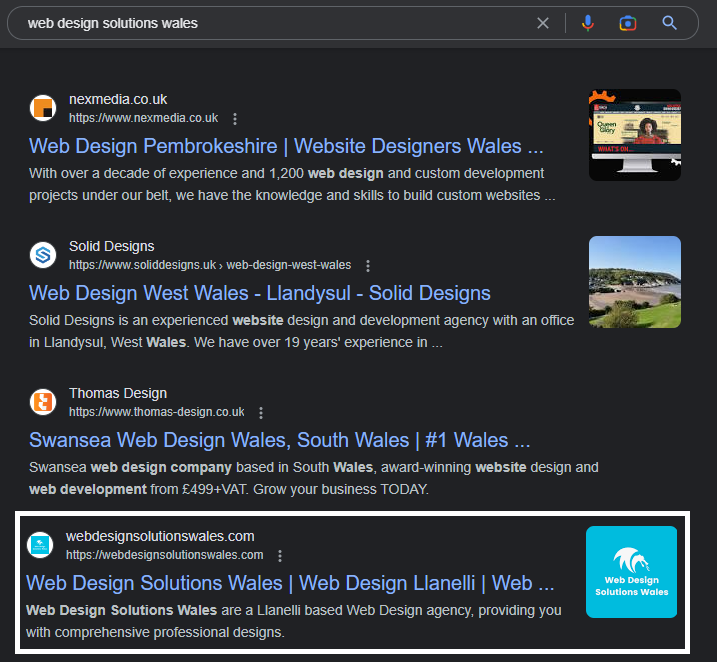Click the Thomas Design site favicon

pyautogui.click(x=43, y=402)
